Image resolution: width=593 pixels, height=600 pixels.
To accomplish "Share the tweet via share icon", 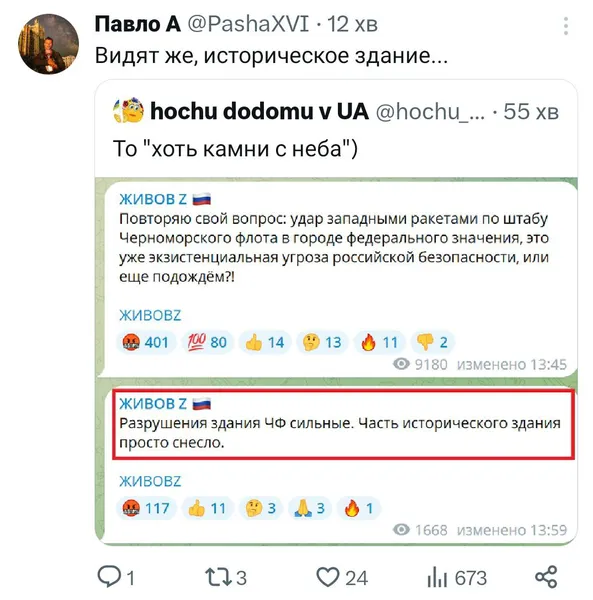I will coord(546,577).
